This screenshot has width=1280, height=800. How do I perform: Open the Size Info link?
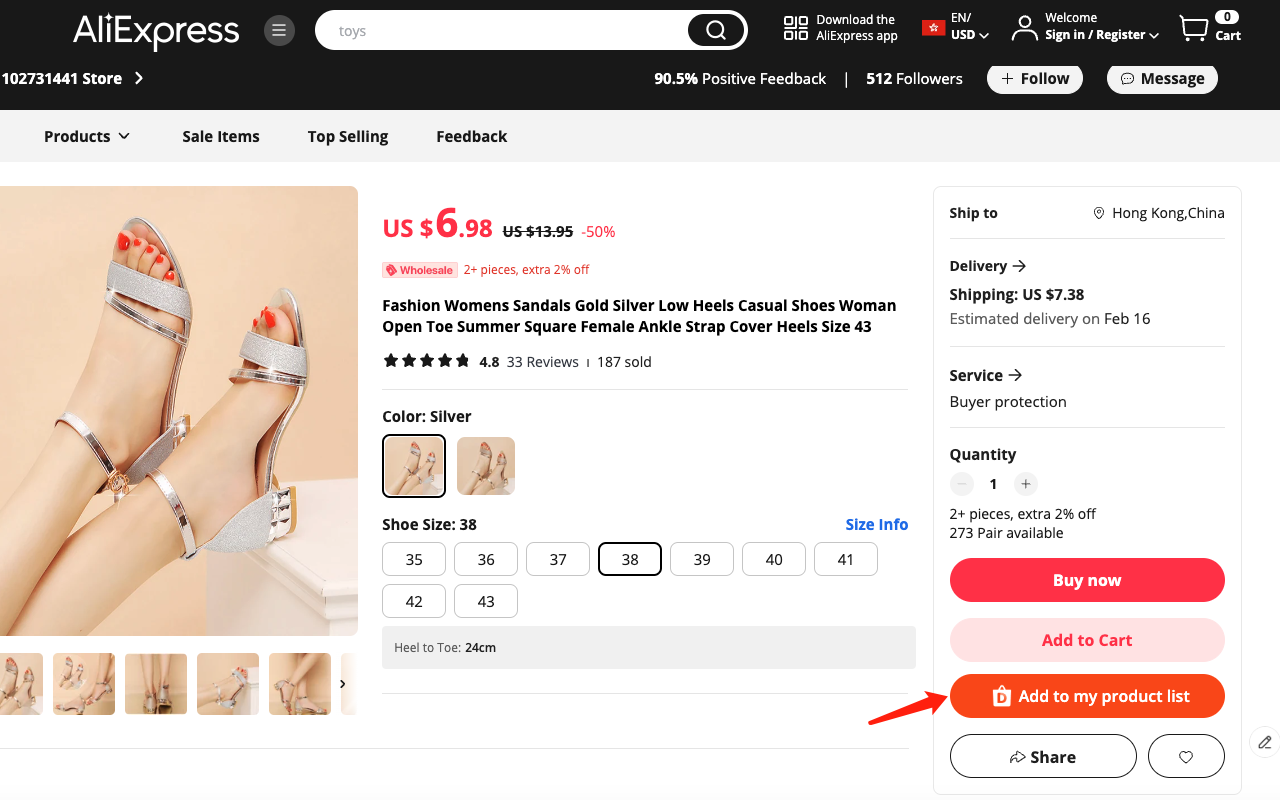tap(876, 524)
